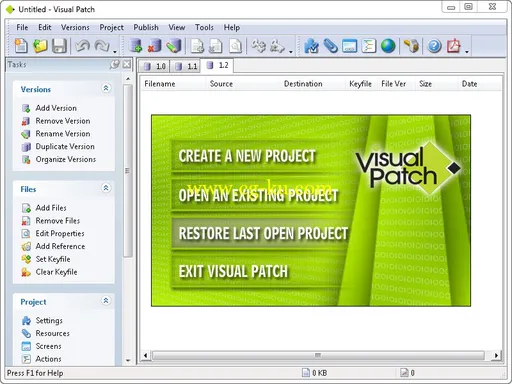
Task: Click Remove Version in Tasks pane
Action: click(63, 121)
